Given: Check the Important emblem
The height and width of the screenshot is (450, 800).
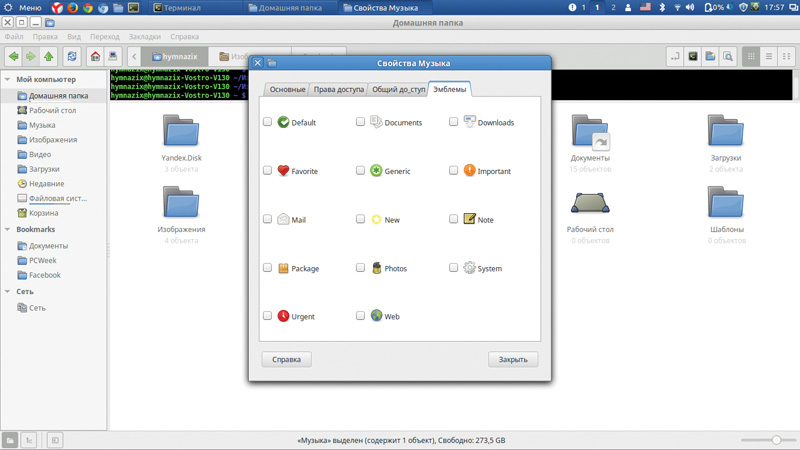Looking at the screenshot, I should (x=453, y=171).
